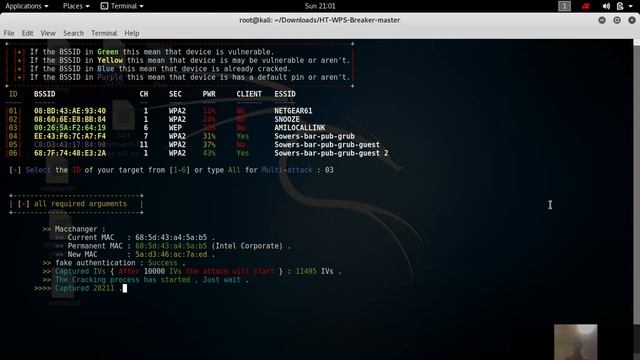
Task: Click WEP security value in row 03
Action: [175, 128]
